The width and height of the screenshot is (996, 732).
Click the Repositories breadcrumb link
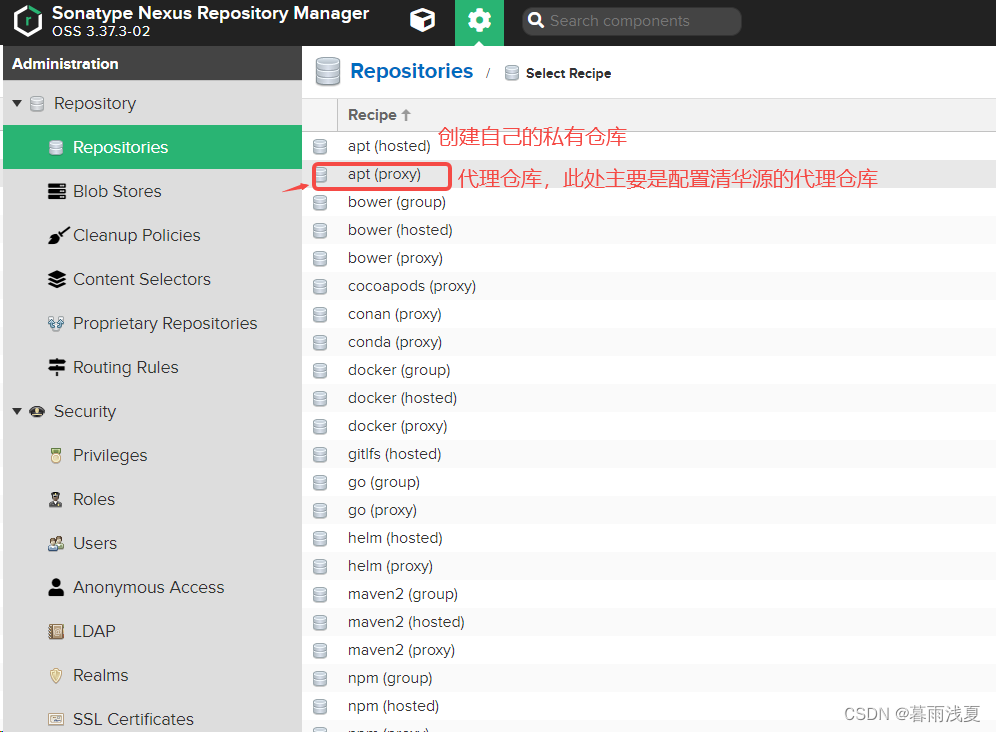point(411,72)
